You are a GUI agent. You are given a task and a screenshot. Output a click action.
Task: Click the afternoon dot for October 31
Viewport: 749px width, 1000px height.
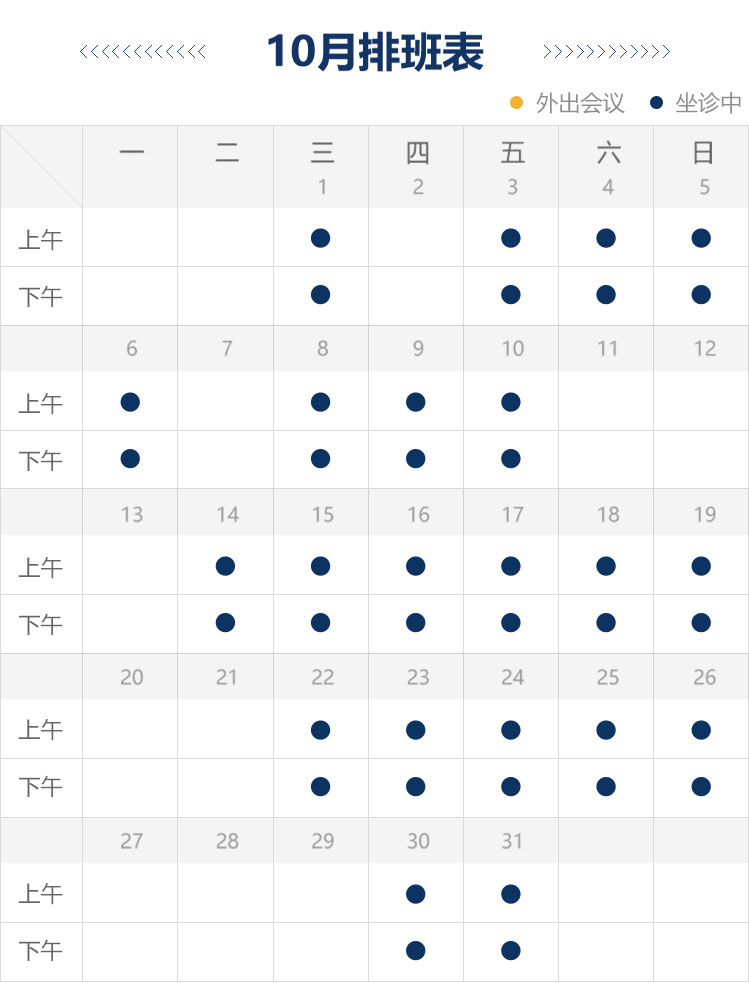(511, 950)
